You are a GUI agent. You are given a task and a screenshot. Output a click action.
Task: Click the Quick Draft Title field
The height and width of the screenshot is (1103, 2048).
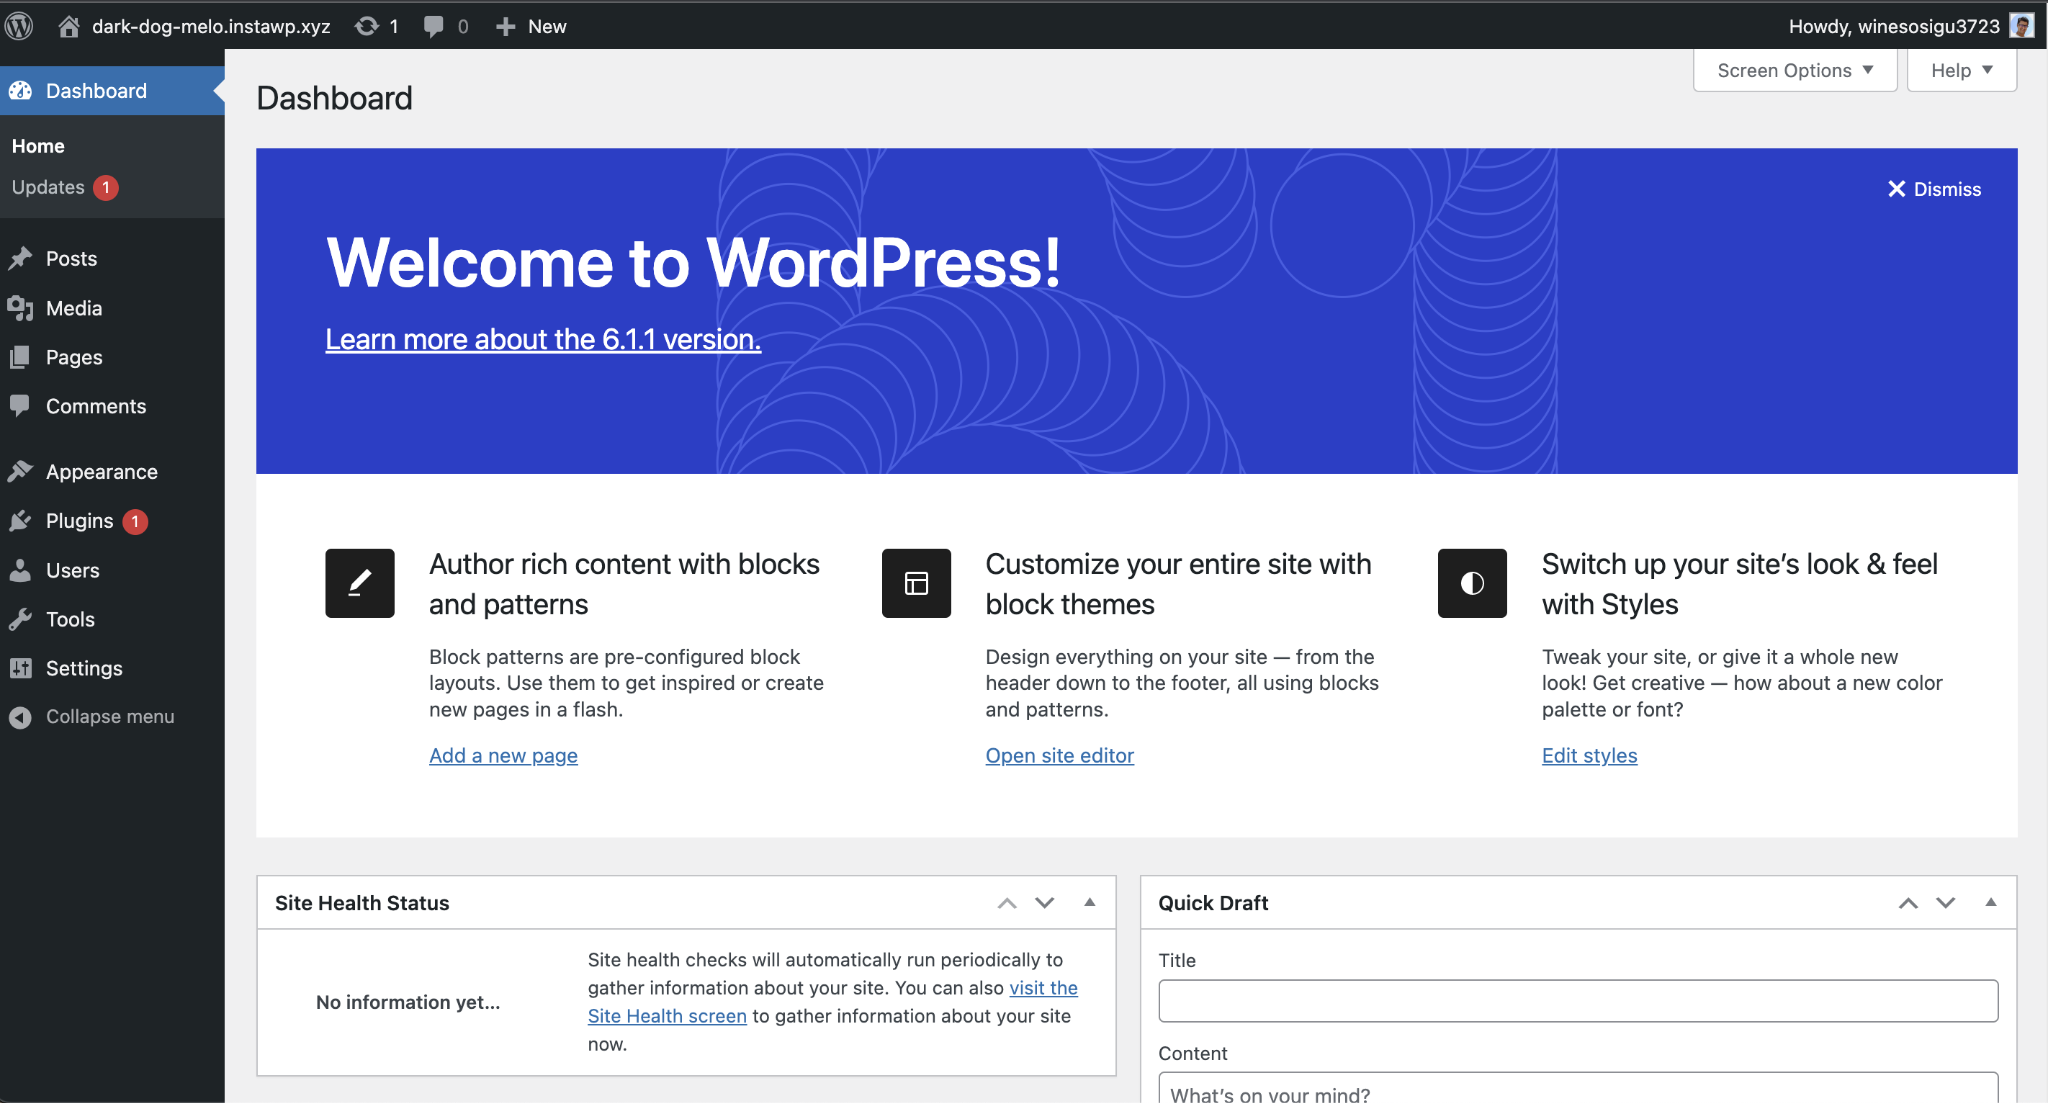tap(1578, 1000)
